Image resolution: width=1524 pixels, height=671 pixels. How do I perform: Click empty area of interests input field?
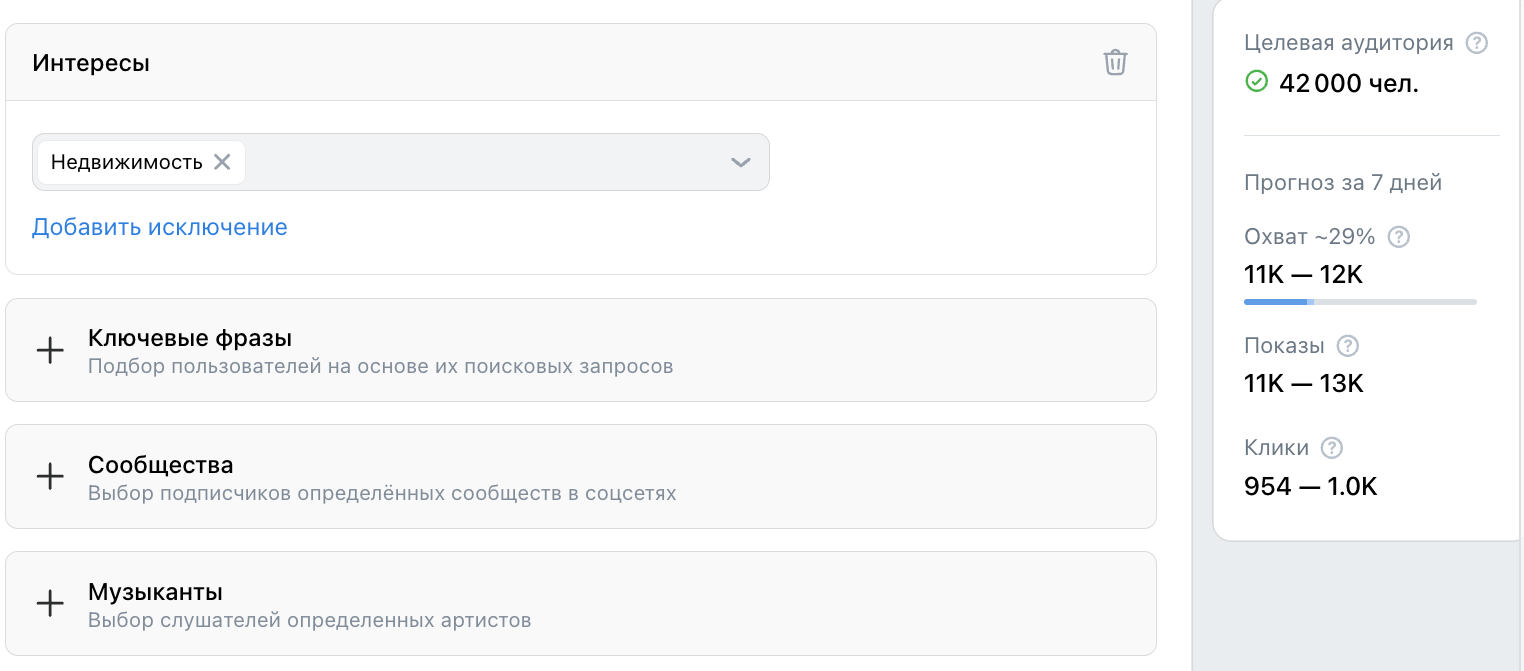point(480,162)
